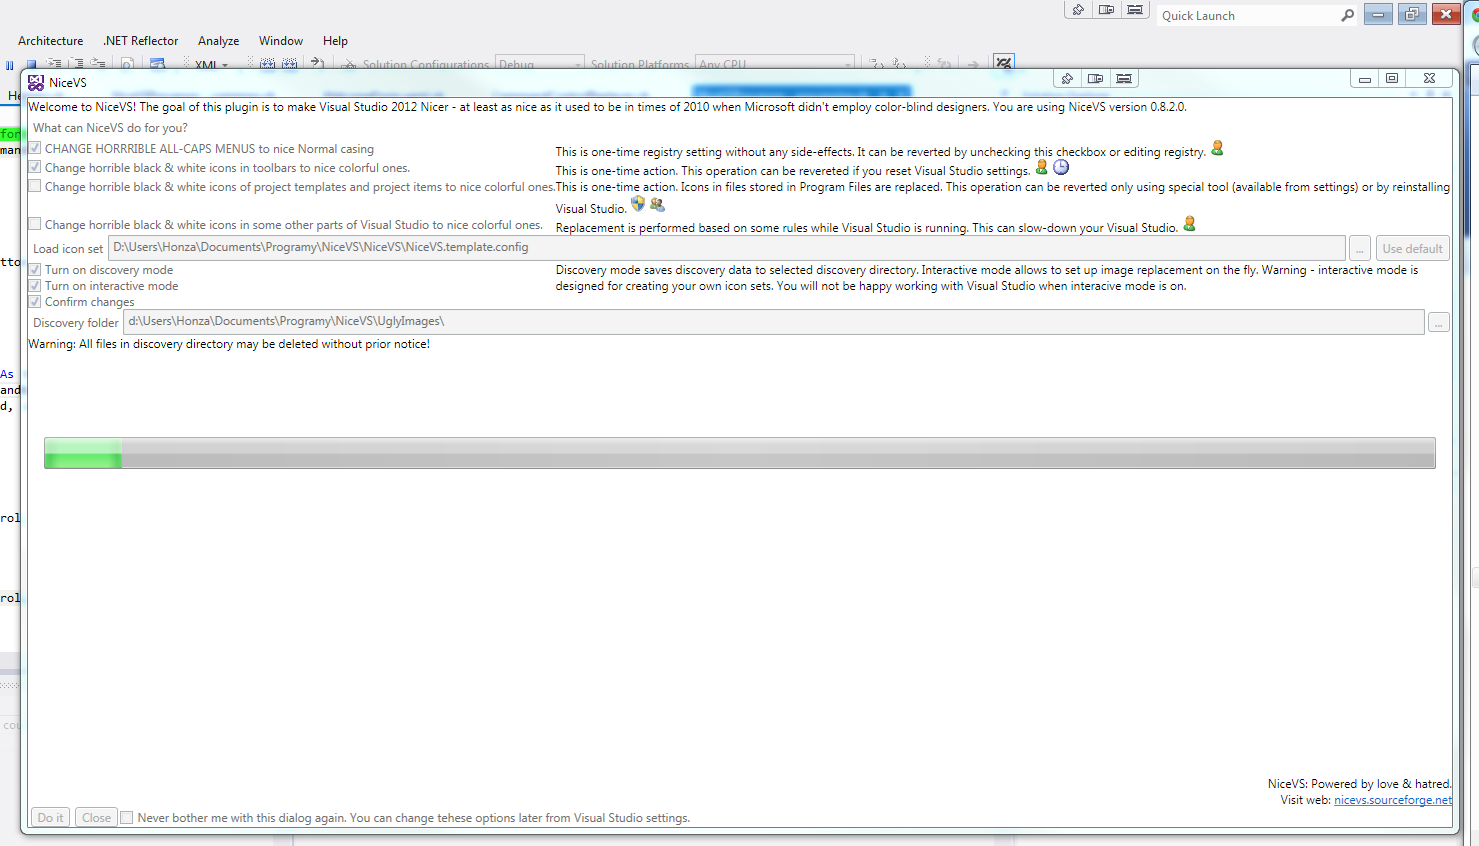Viewport: 1479px width, 846px height.
Task: Check 'Never bother me with this dialog again'
Action: click(x=127, y=817)
